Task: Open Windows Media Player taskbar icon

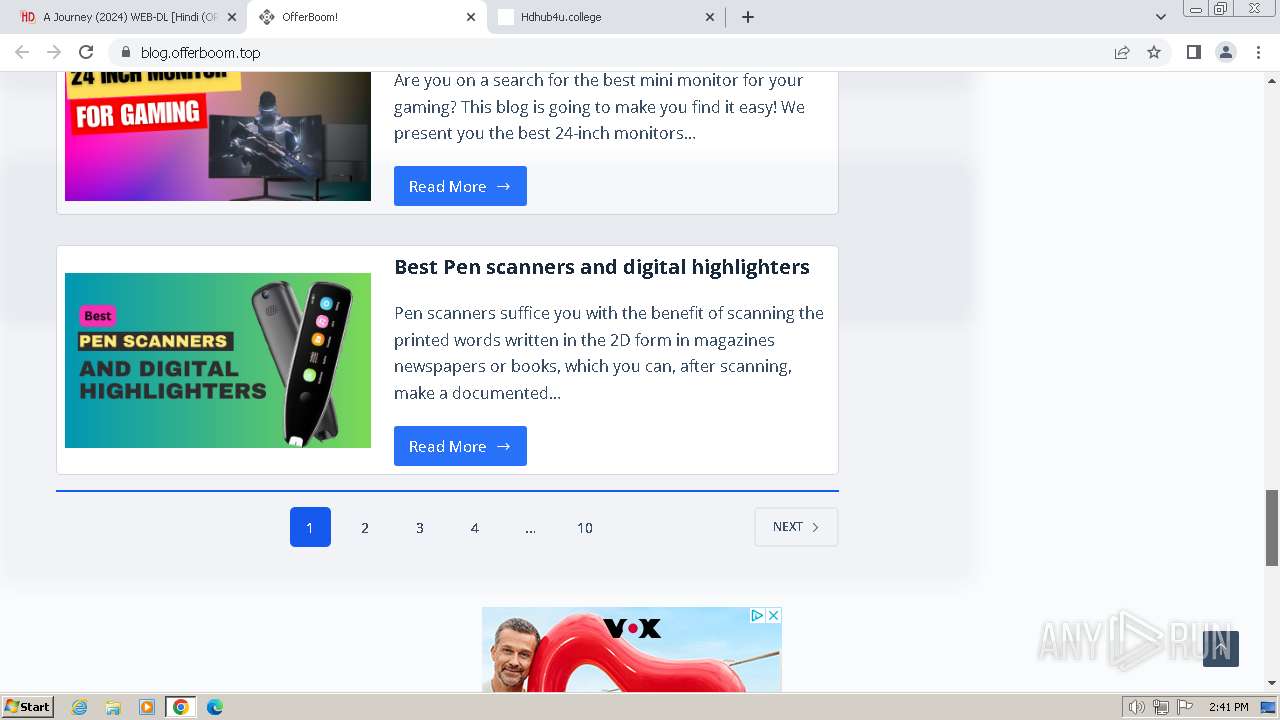Action: tap(147, 707)
